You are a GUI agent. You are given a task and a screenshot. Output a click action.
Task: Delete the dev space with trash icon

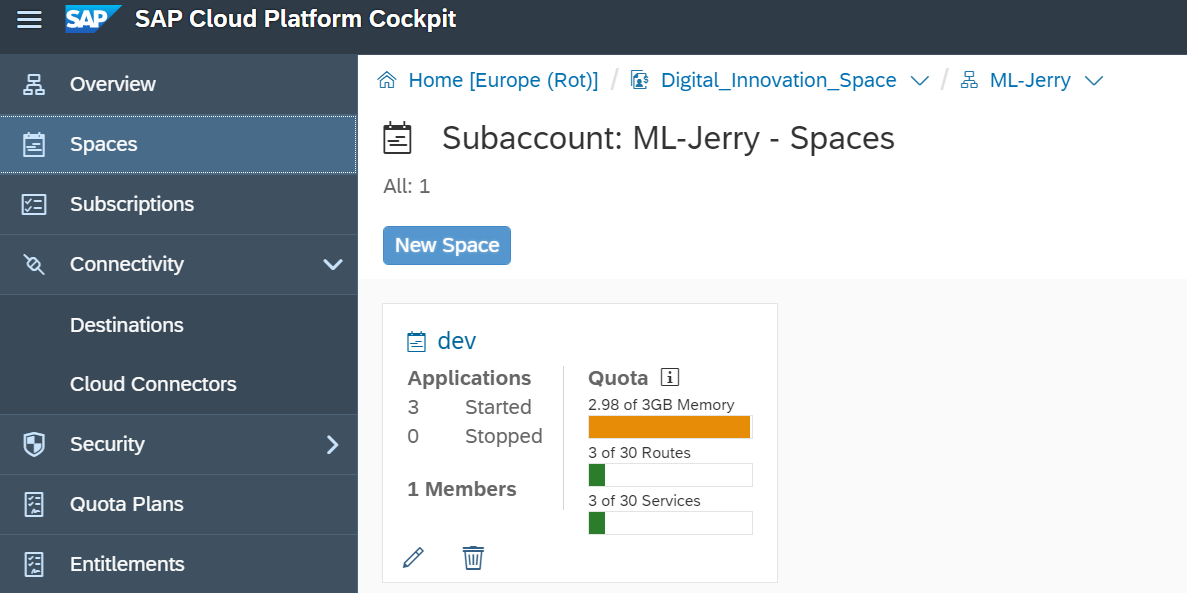473,557
